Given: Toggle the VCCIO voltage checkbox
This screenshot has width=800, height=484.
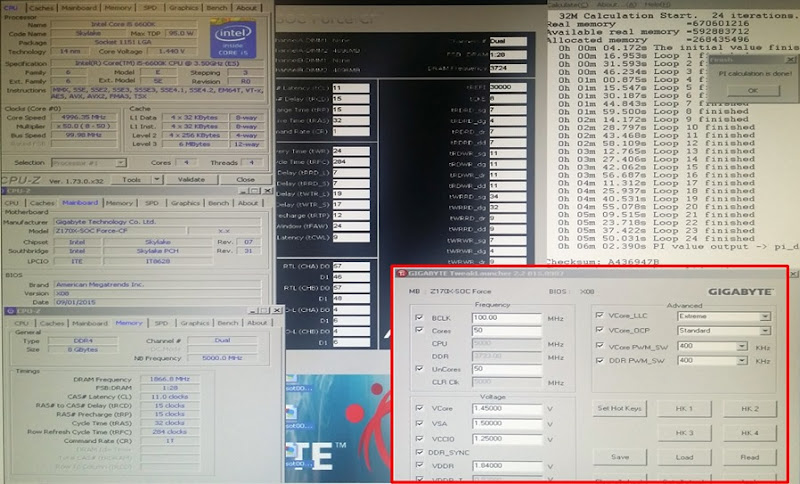Looking at the screenshot, I should 419,439.
